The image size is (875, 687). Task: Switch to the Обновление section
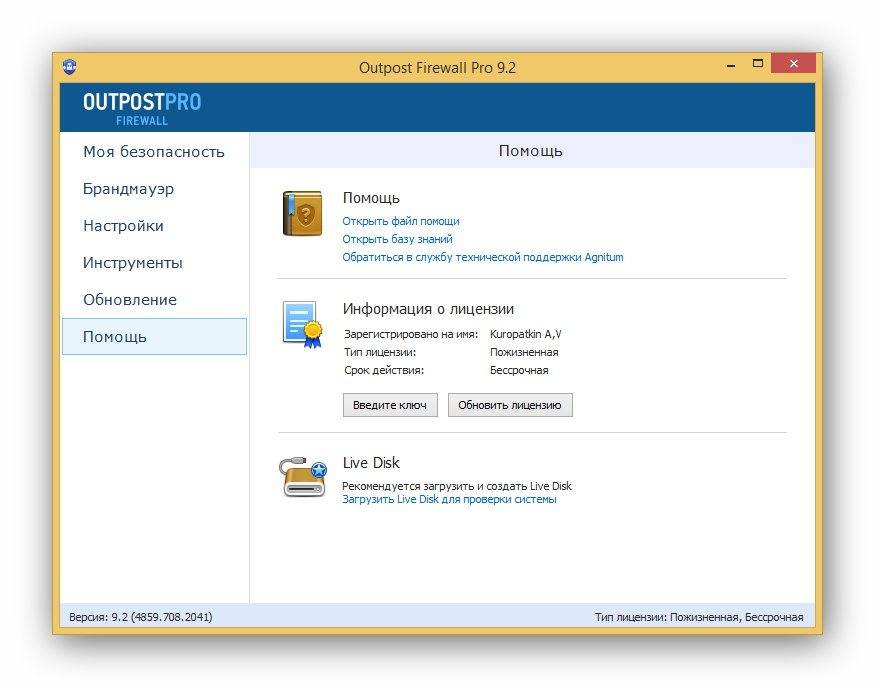pyautogui.click(x=130, y=300)
